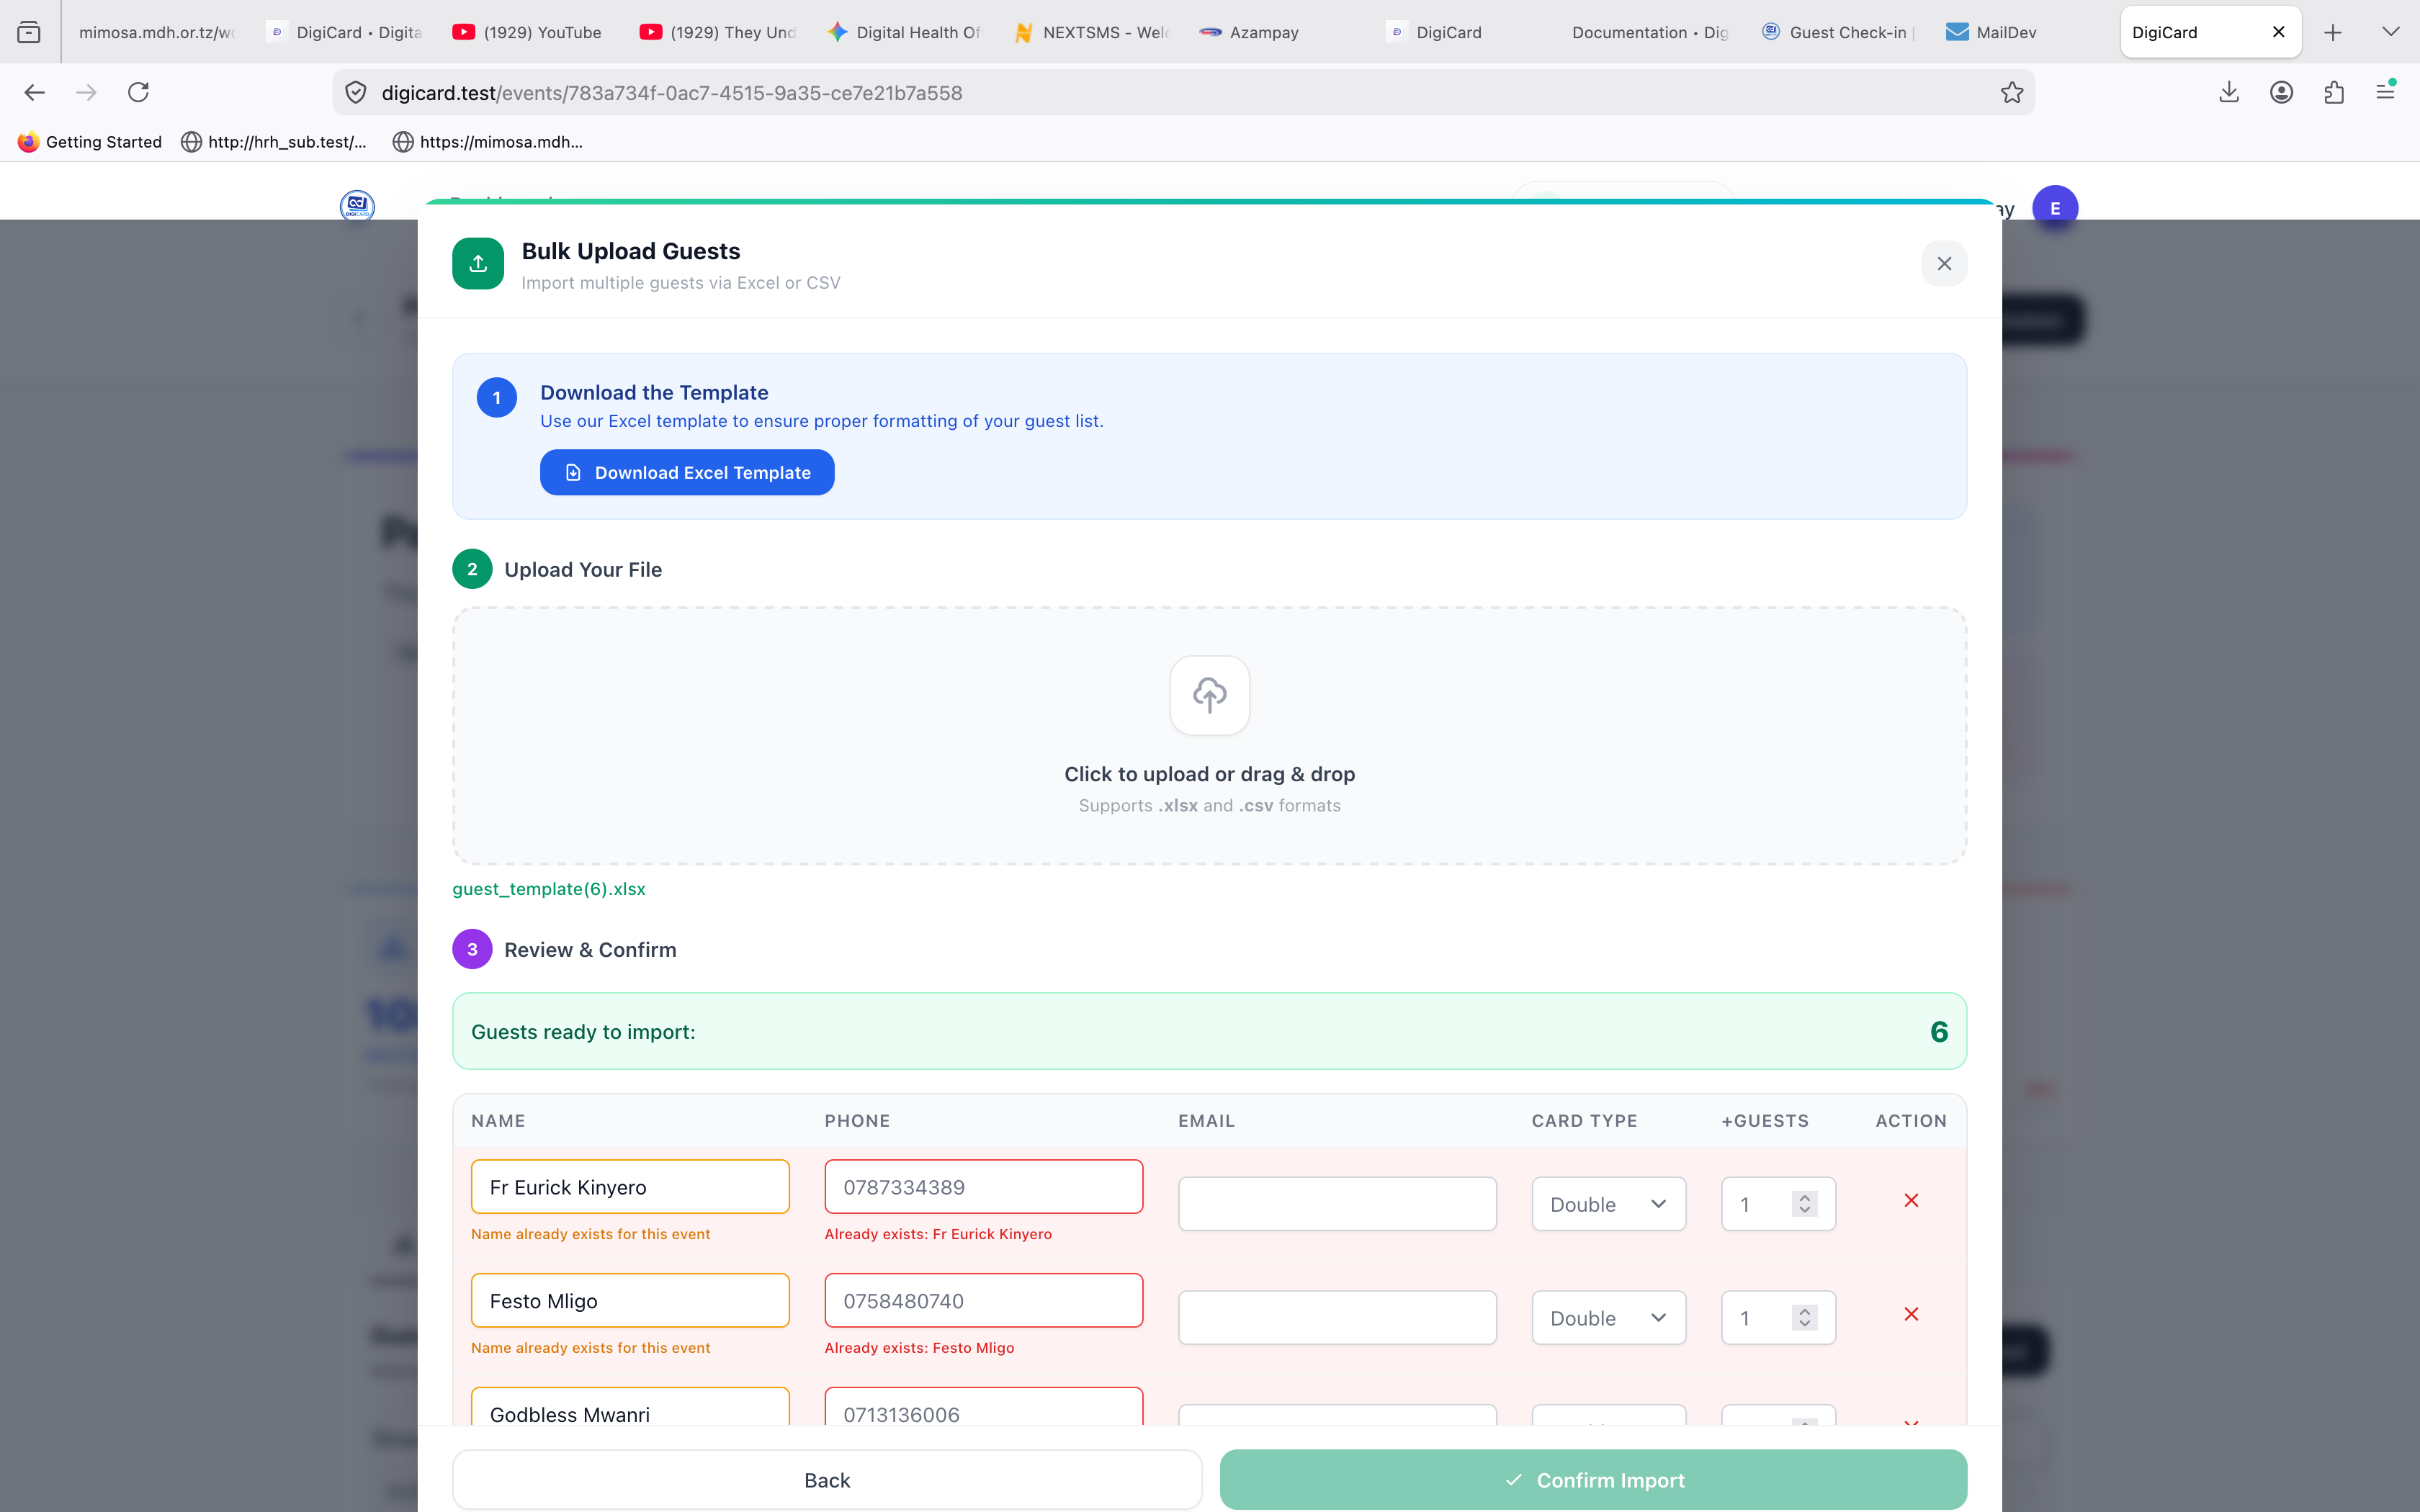Open card type dropdown for Fr Eurick Kinyero
2420x1512 pixels.
(1608, 1204)
